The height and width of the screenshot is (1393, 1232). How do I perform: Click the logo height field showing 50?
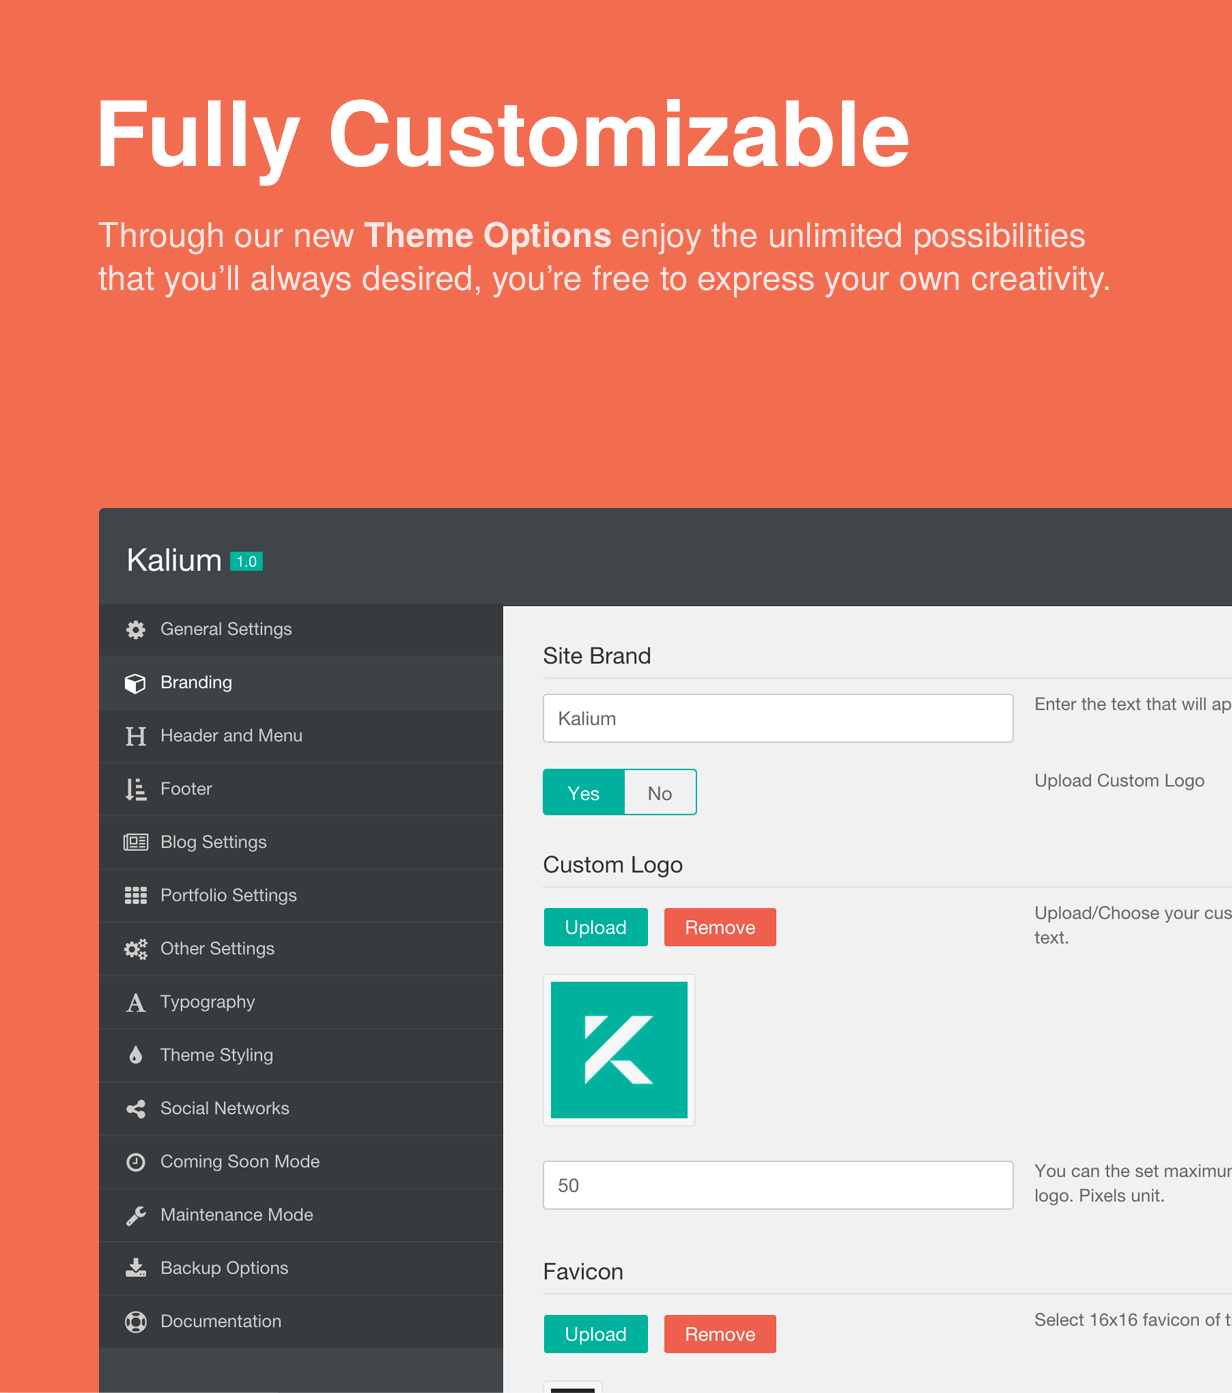pos(778,1185)
